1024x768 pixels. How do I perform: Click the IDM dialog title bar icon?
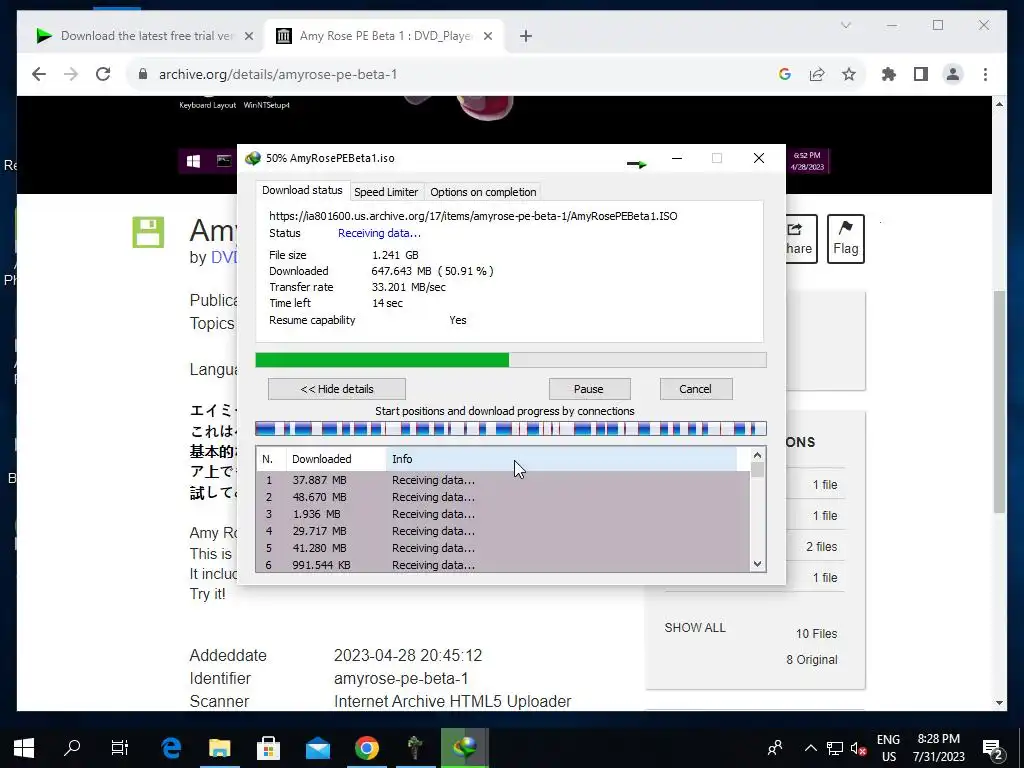pyautogui.click(x=253, y=158)
